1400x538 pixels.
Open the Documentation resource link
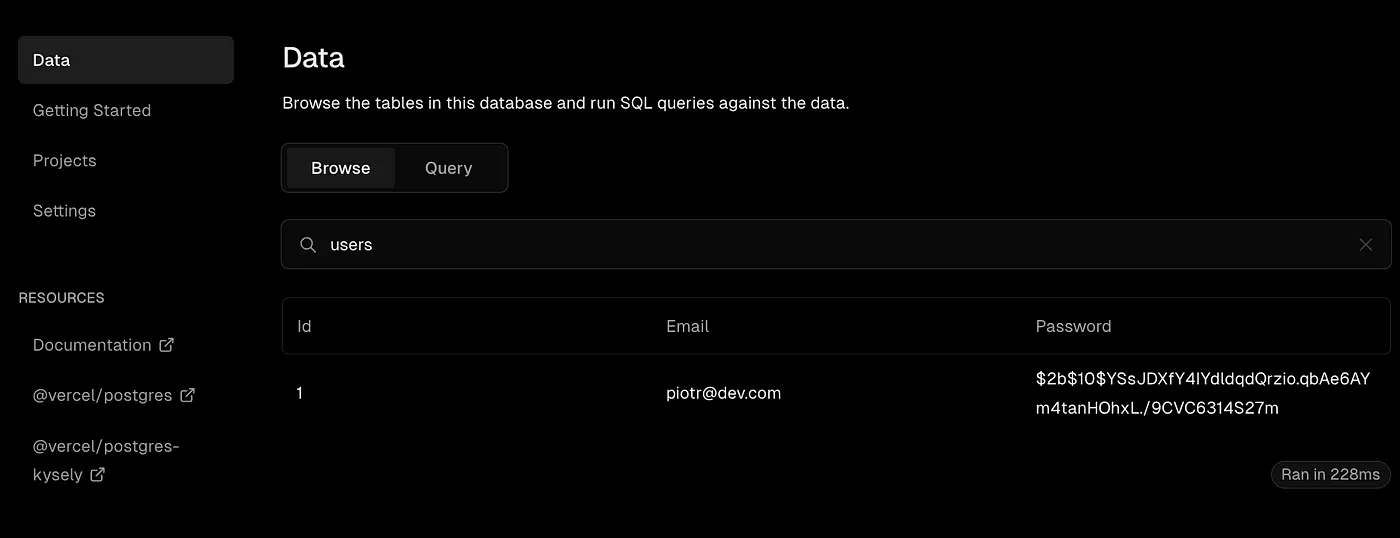coord(92,345)
